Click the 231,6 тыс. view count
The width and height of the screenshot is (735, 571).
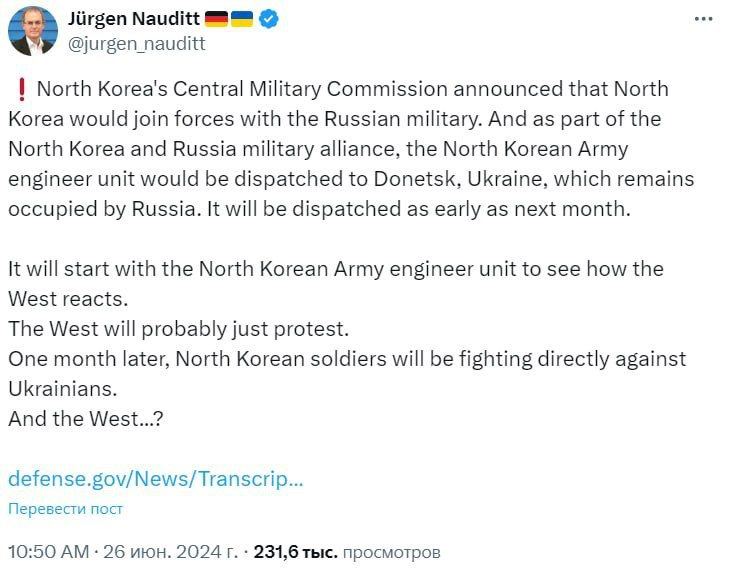[296, 551]
